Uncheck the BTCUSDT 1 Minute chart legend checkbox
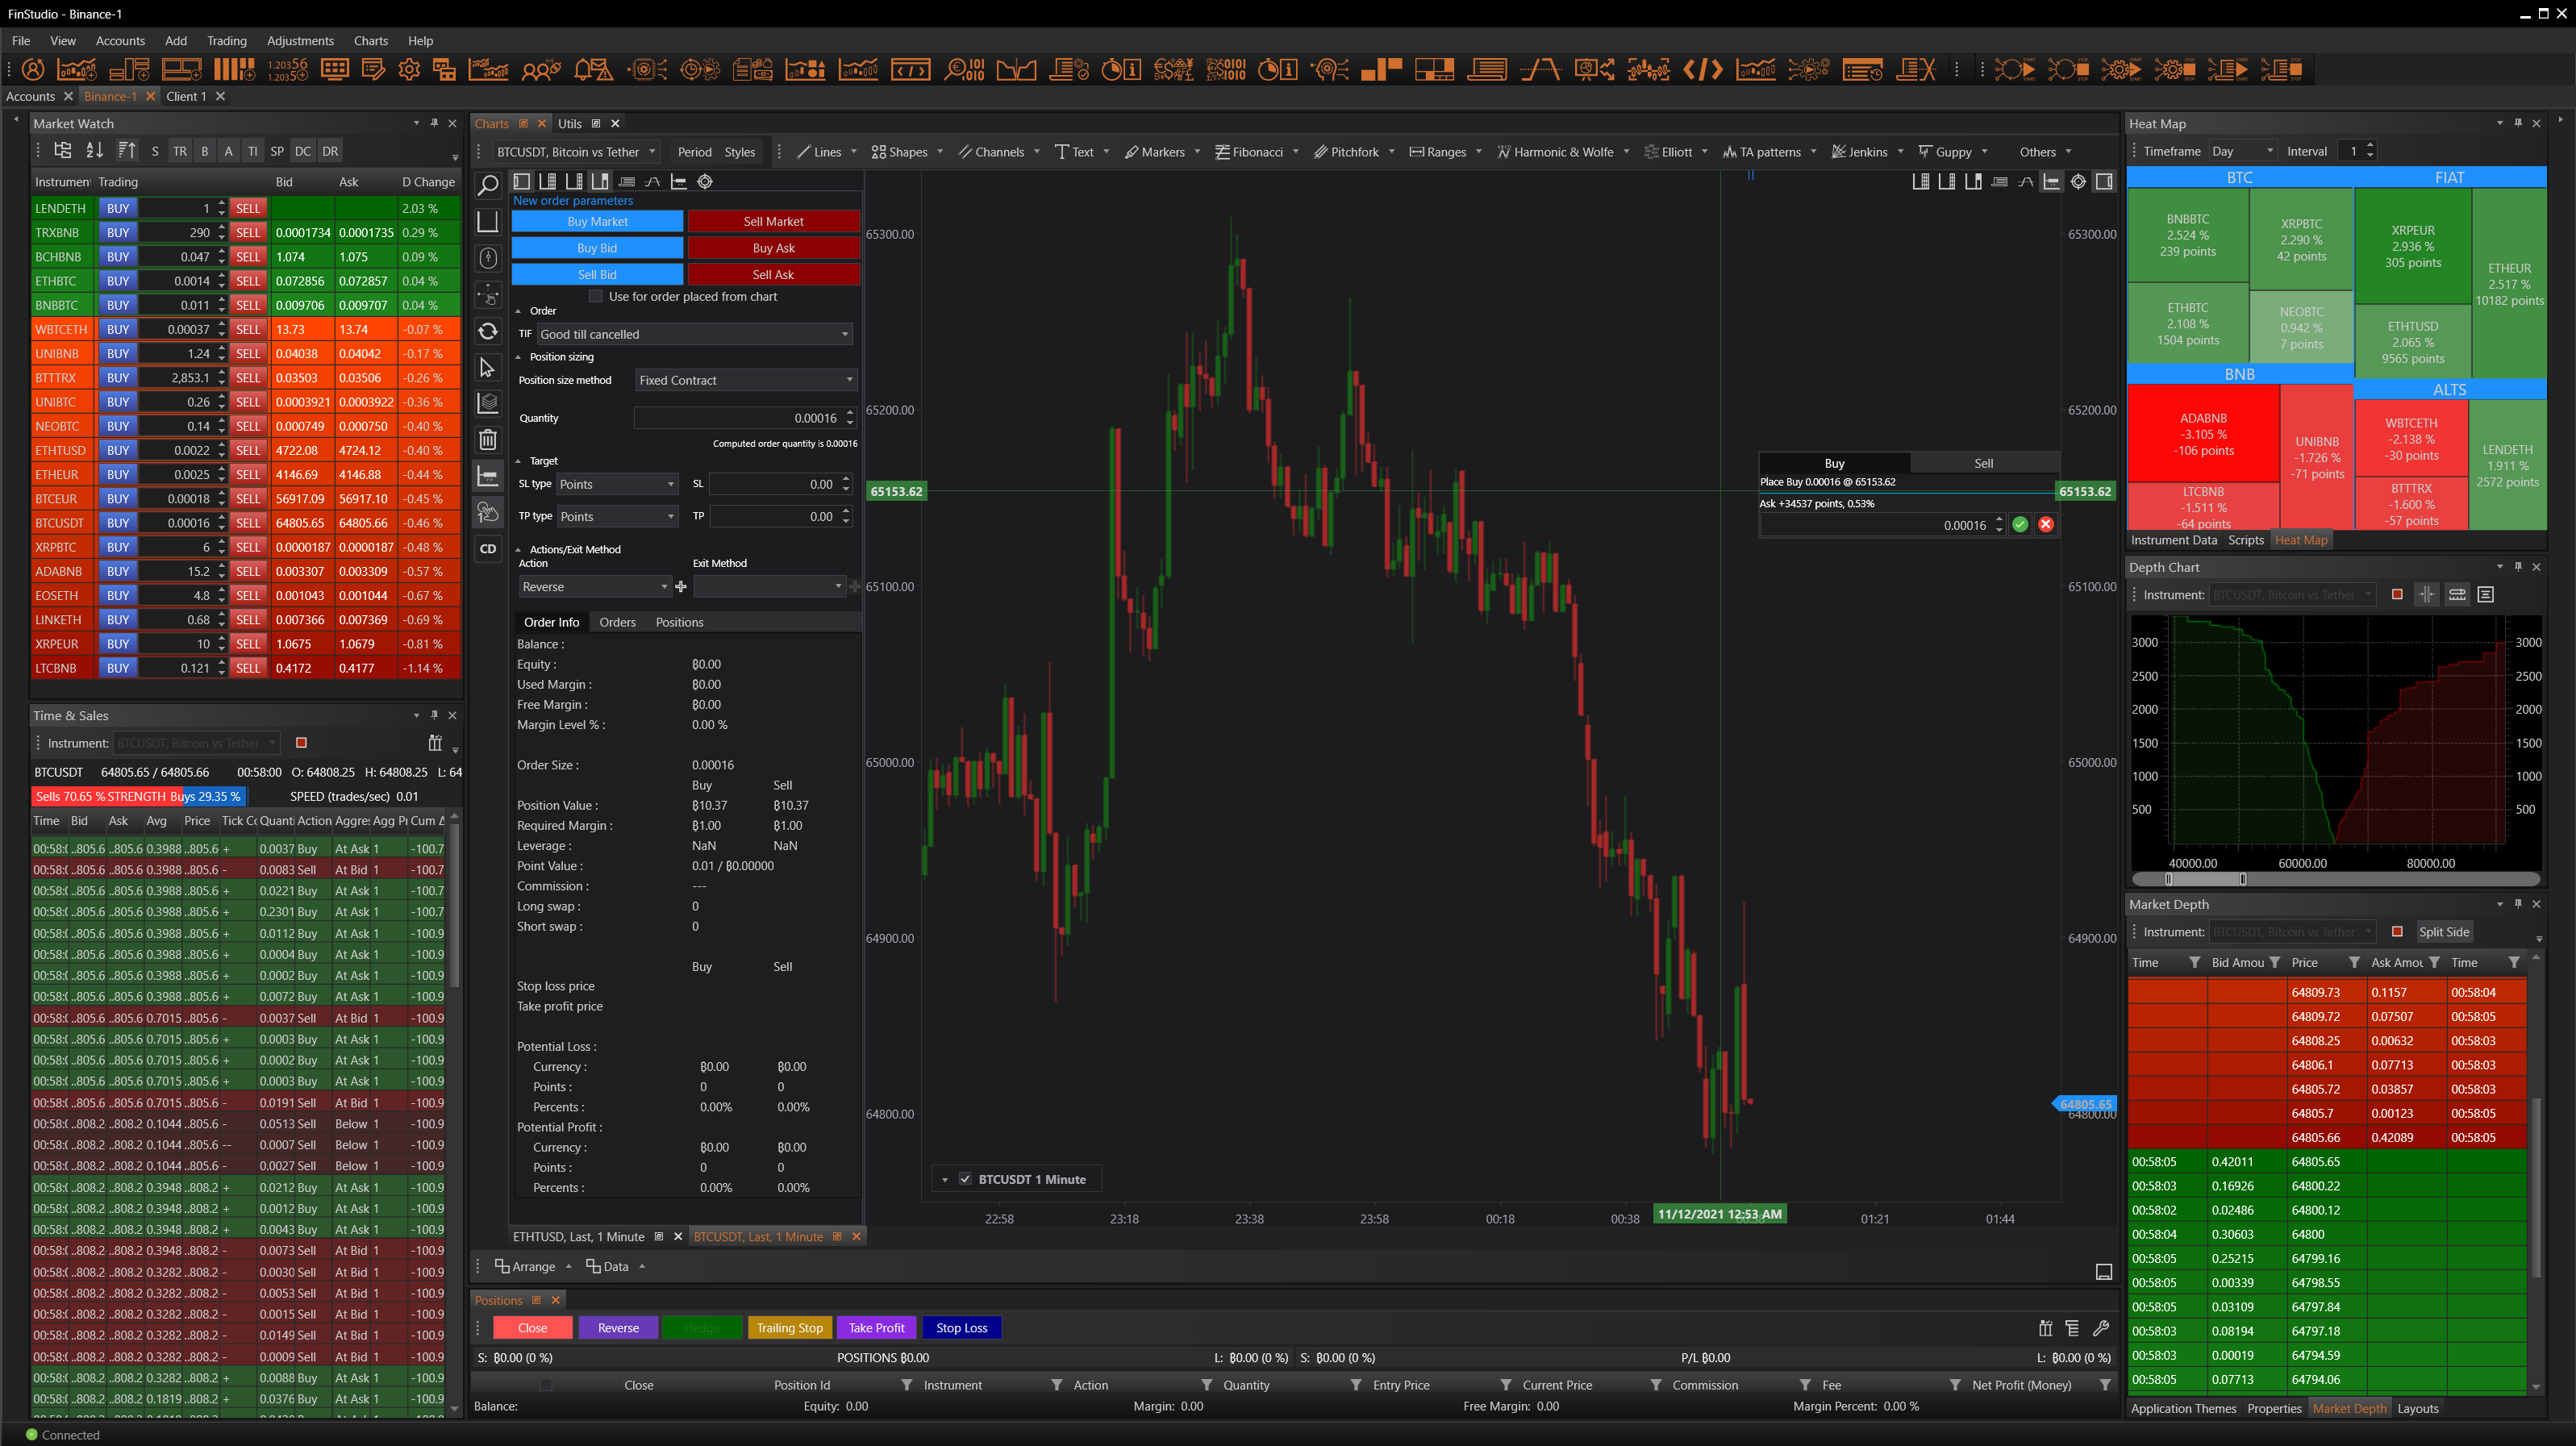 (x=965, y=1179)
